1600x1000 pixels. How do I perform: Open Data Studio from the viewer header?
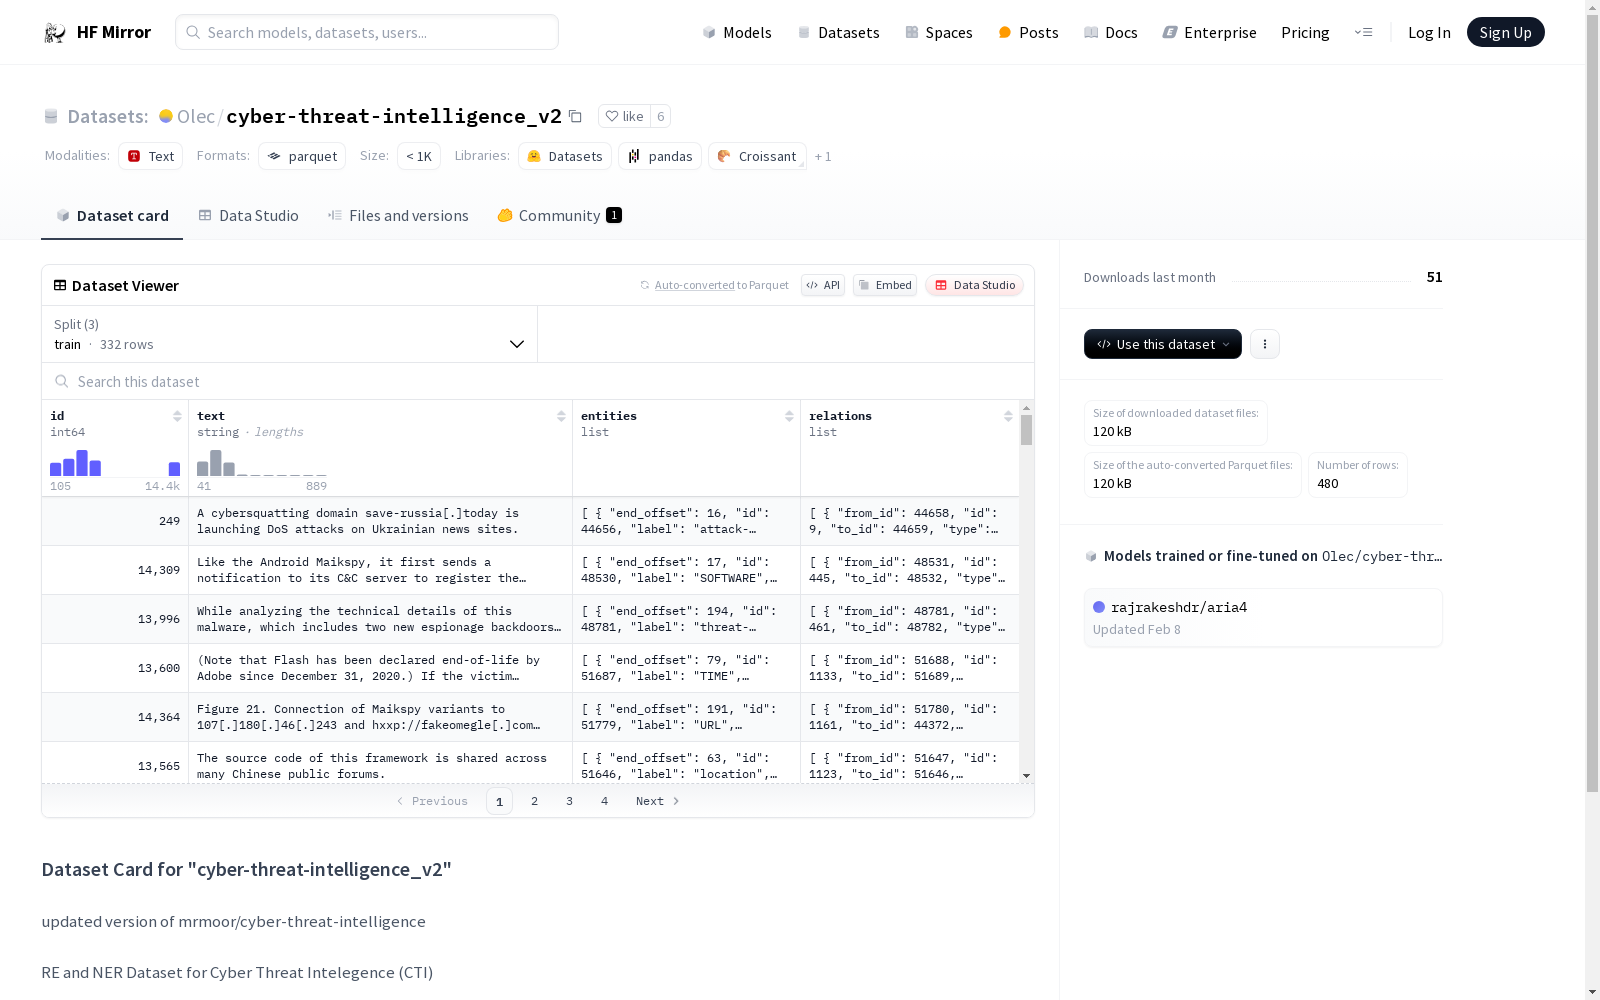tap(975, 285)
